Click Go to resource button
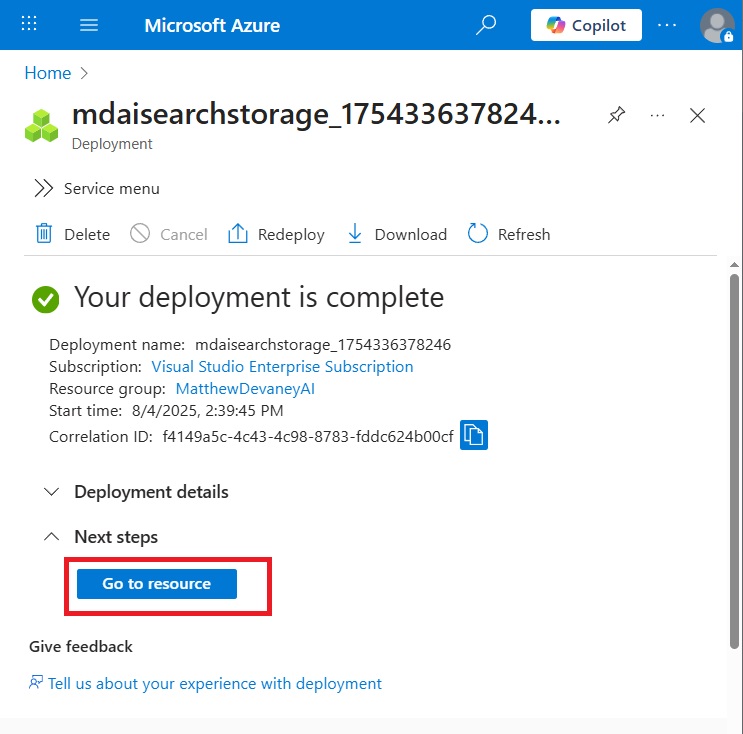Image resolution: width=743 pixels, height=734 pixels. coord(157,584)
